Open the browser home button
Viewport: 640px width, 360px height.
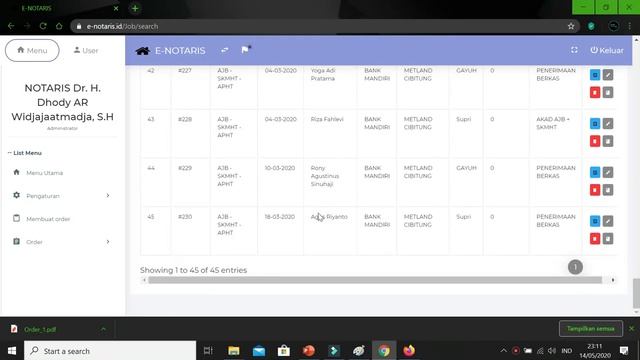click(x=59, y=26)
